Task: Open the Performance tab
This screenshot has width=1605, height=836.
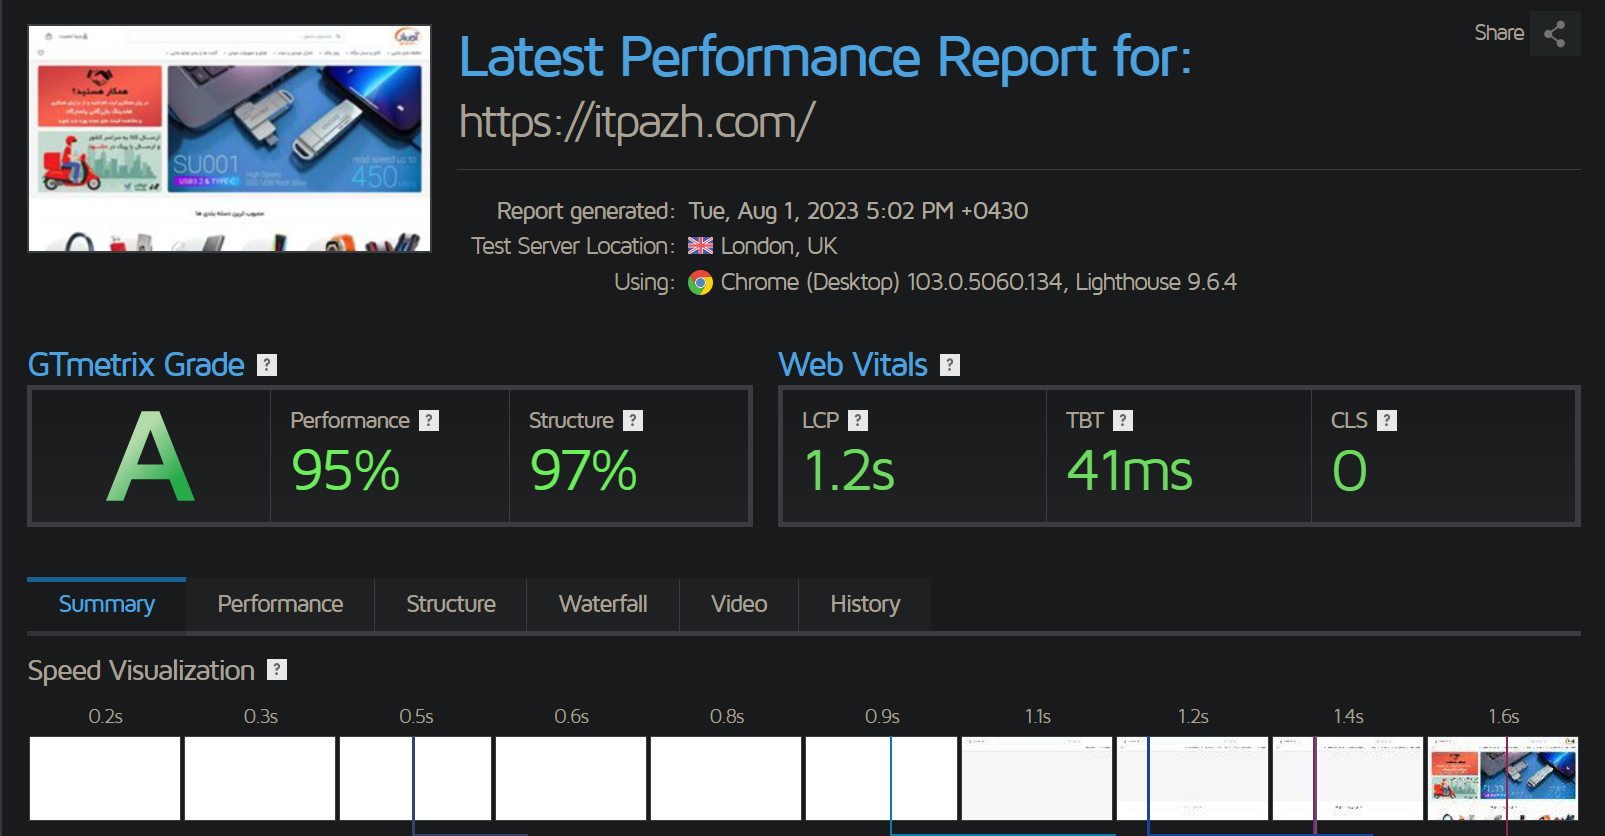Action: tap(280, 604)
